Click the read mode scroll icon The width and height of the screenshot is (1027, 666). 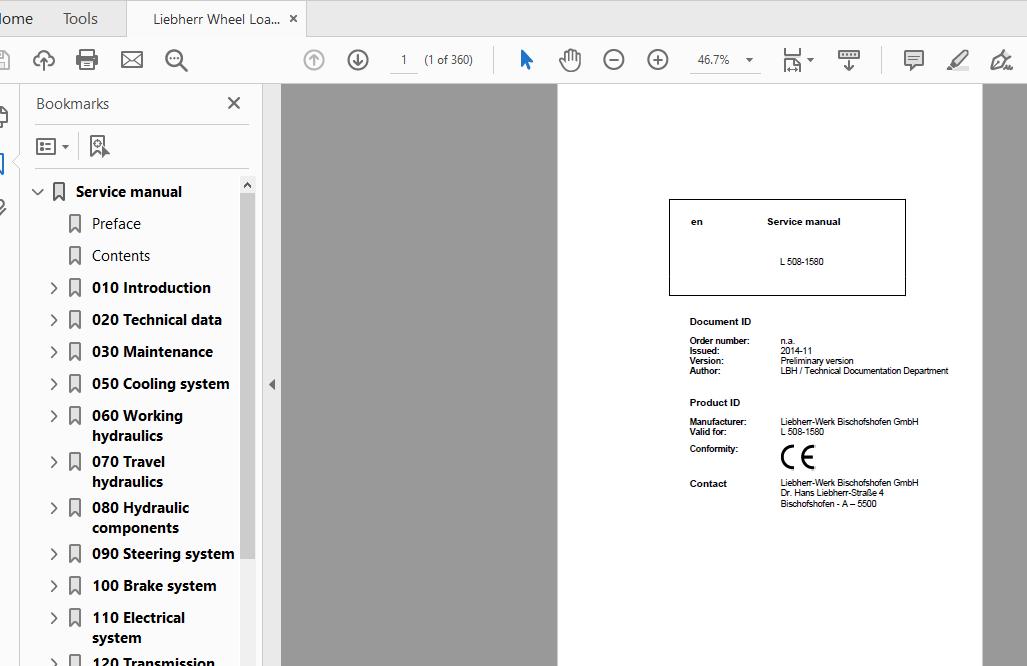pyautogui.click(x=849, y=60)
